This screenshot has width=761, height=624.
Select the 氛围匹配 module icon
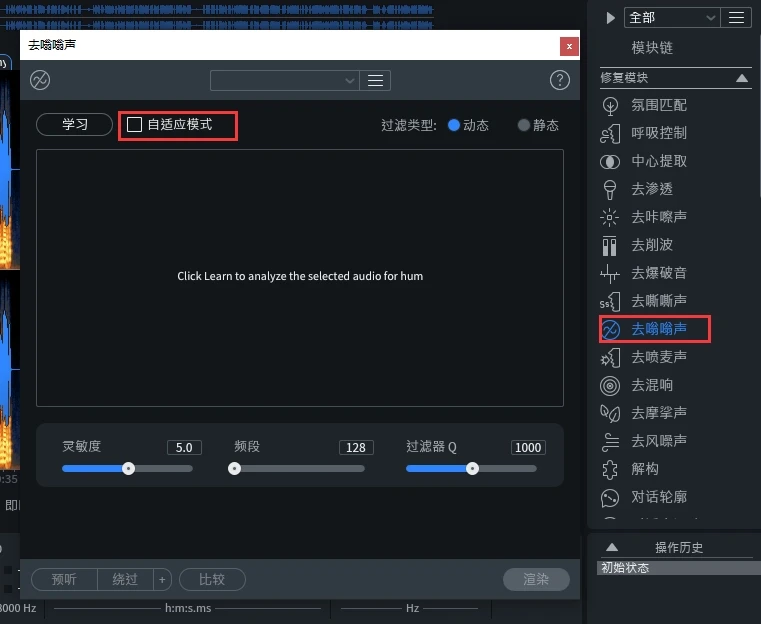[x=610, y=105]
